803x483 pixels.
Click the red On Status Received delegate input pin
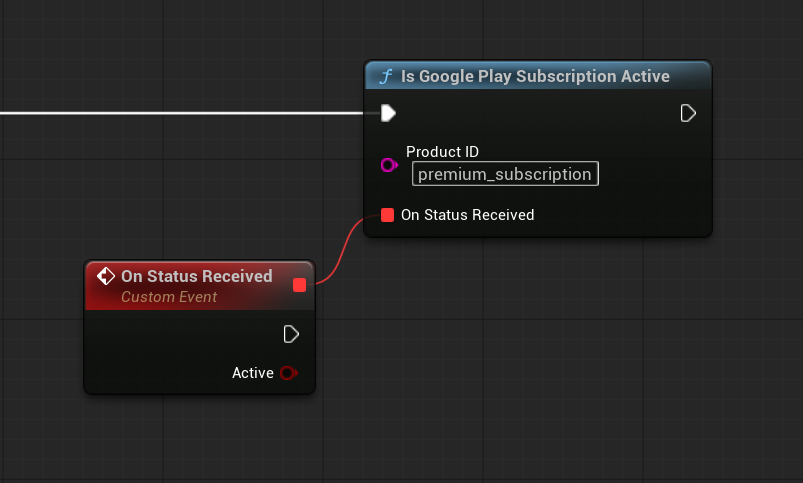pos(388,215)
